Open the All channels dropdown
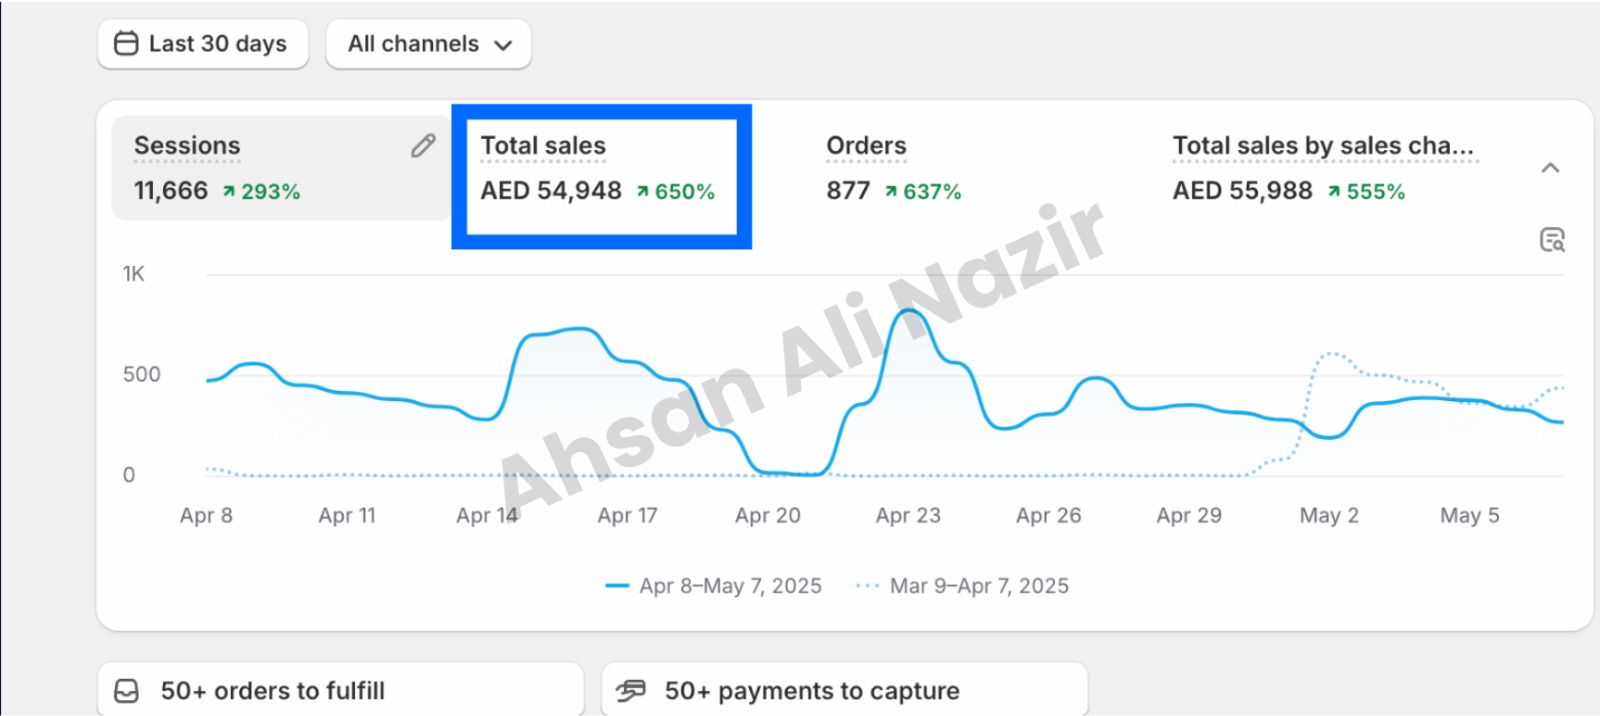 428,45
